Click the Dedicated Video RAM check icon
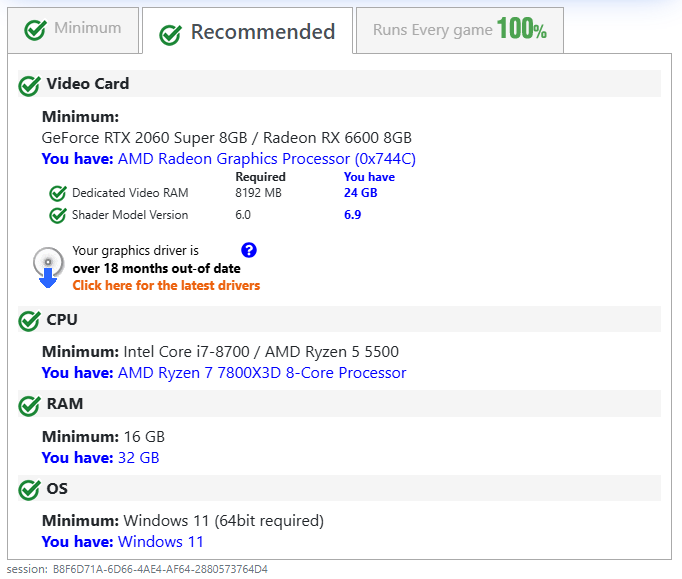This screenshot has width=682, height=579. coord(58,193)
